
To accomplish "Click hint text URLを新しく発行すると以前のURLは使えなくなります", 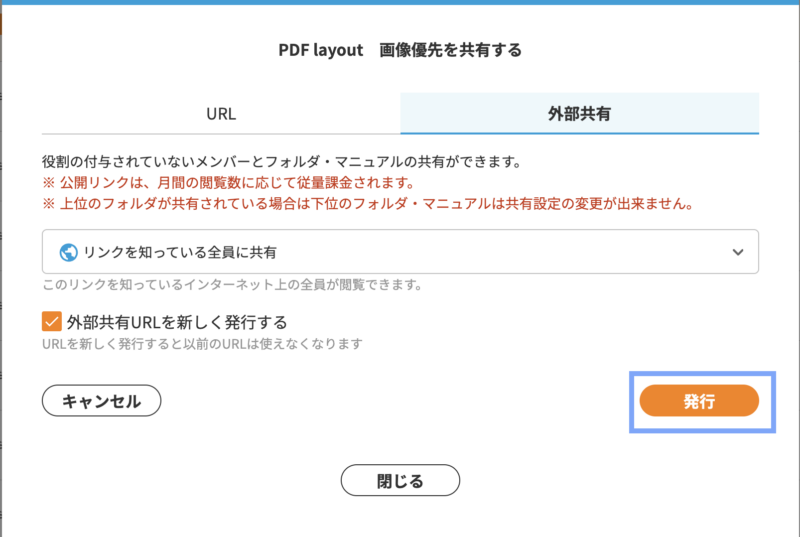I will point(203,344).
